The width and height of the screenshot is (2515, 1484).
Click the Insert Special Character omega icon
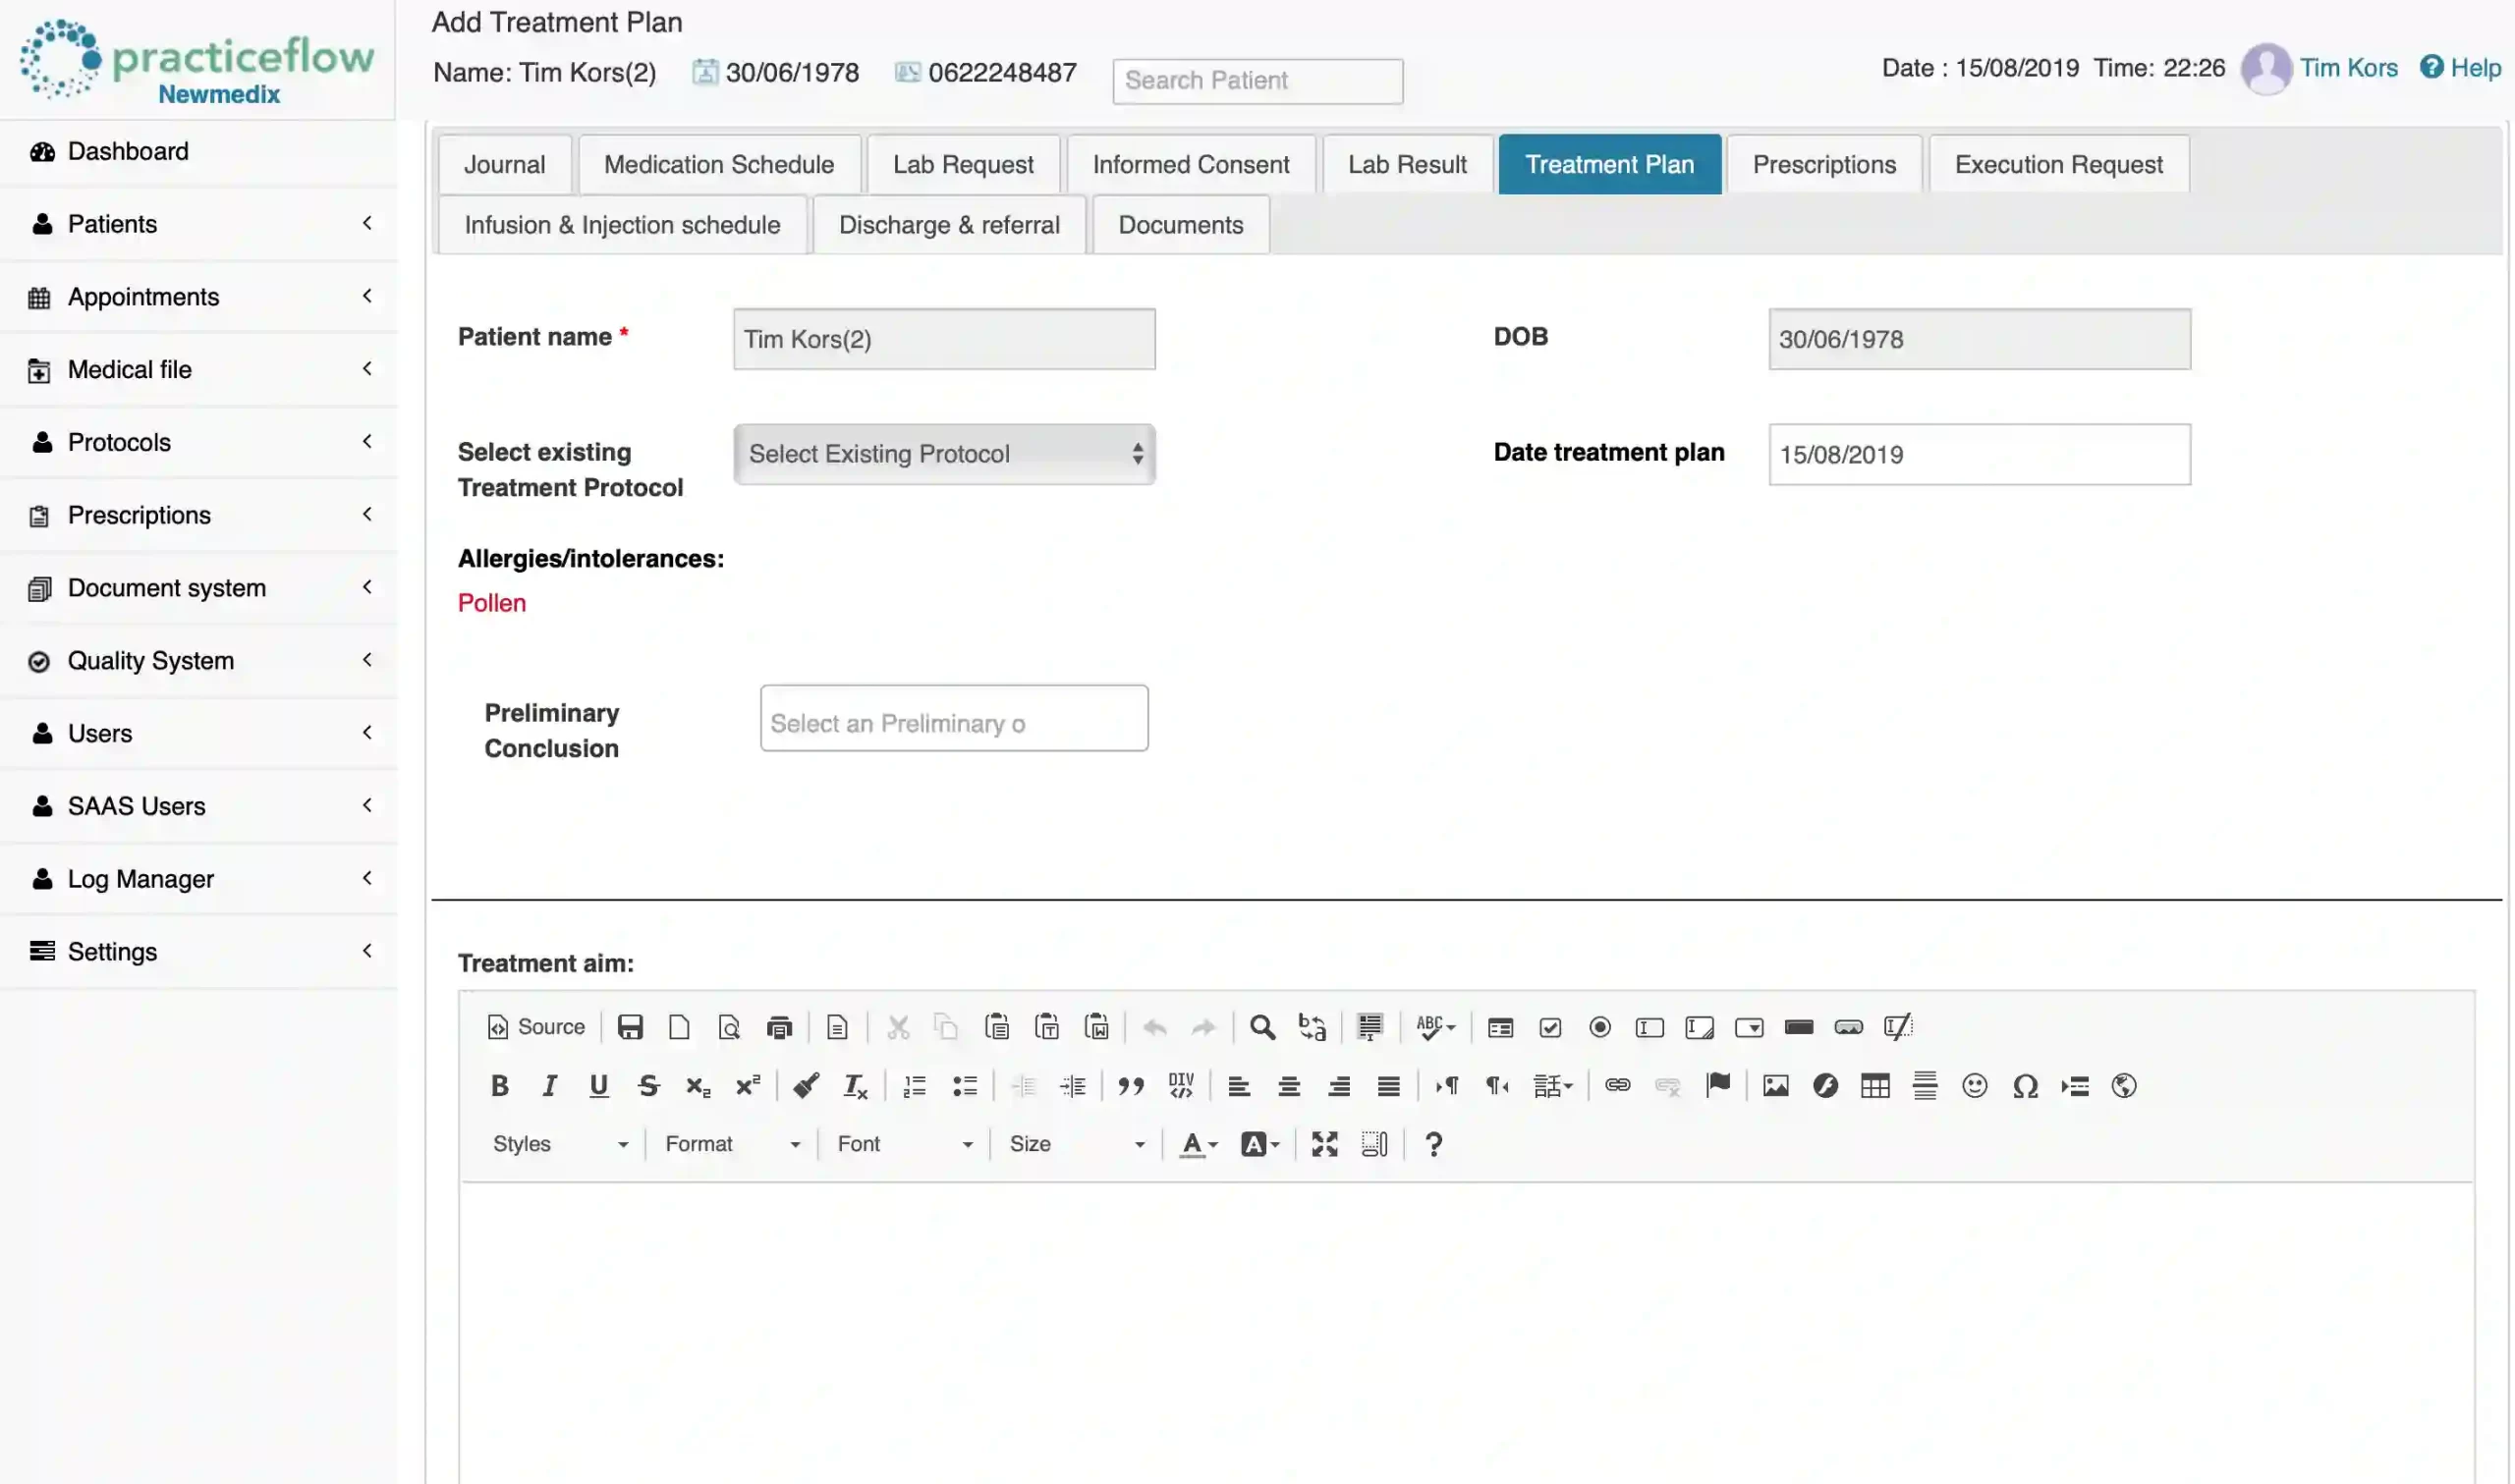pos(2026,1086)
